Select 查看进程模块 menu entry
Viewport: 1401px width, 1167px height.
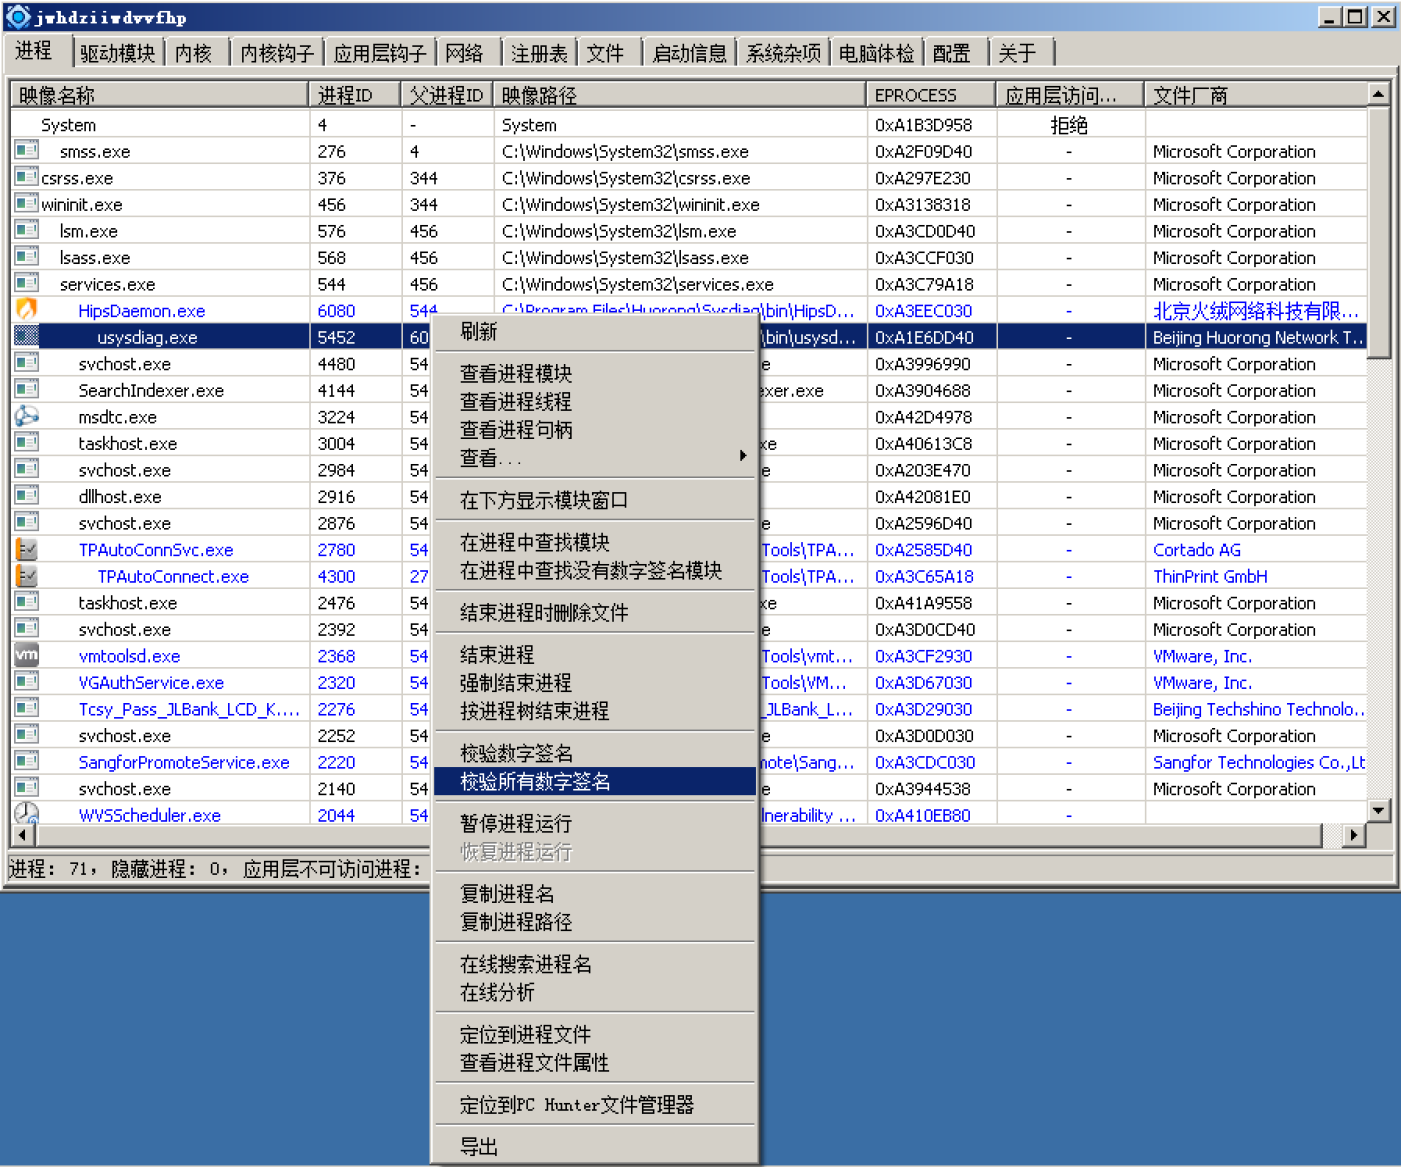595,373
